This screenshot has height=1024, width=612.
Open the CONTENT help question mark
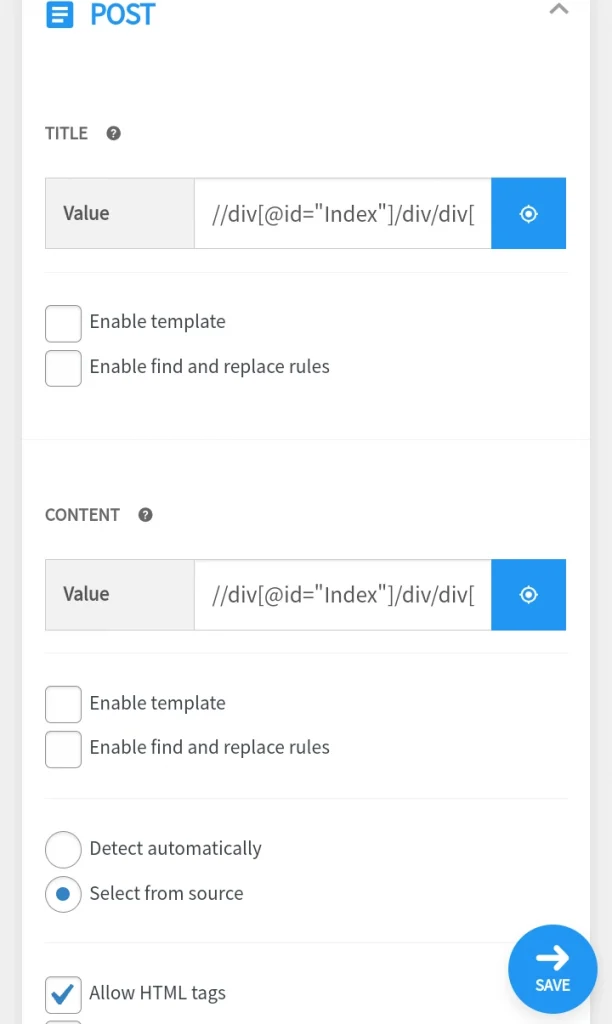[x=146, y=515]
